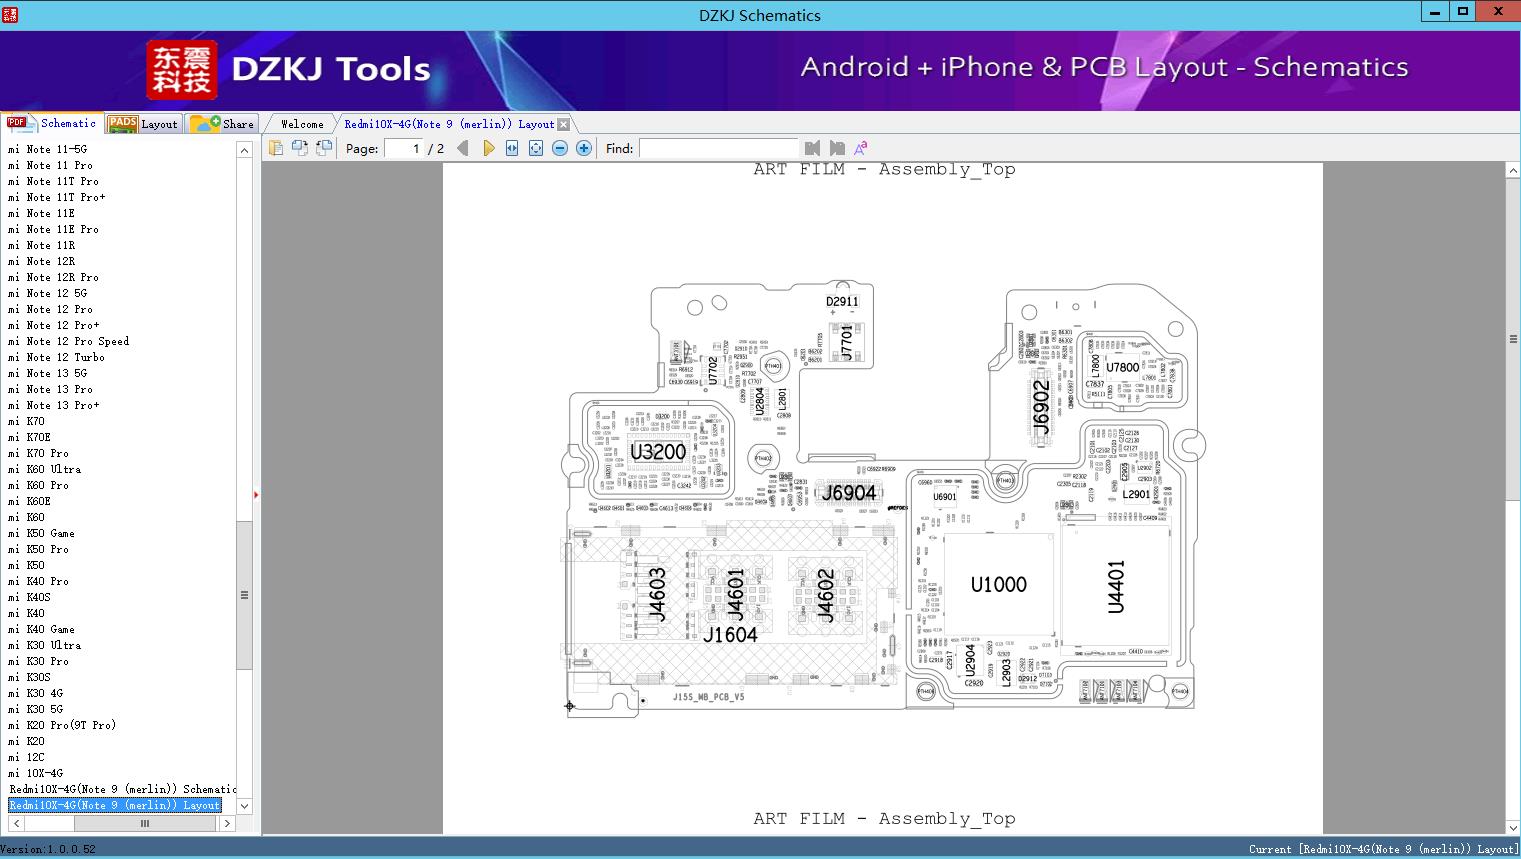
Task: Select 'mi Note 11E' in the list
Action: [x=41, y=213]
